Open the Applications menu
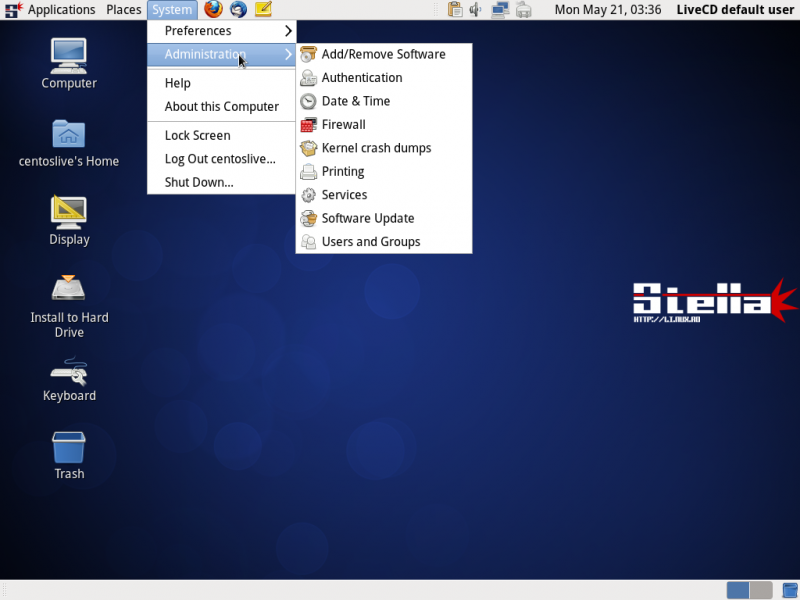The image size is (800, 600). [61, 9]
